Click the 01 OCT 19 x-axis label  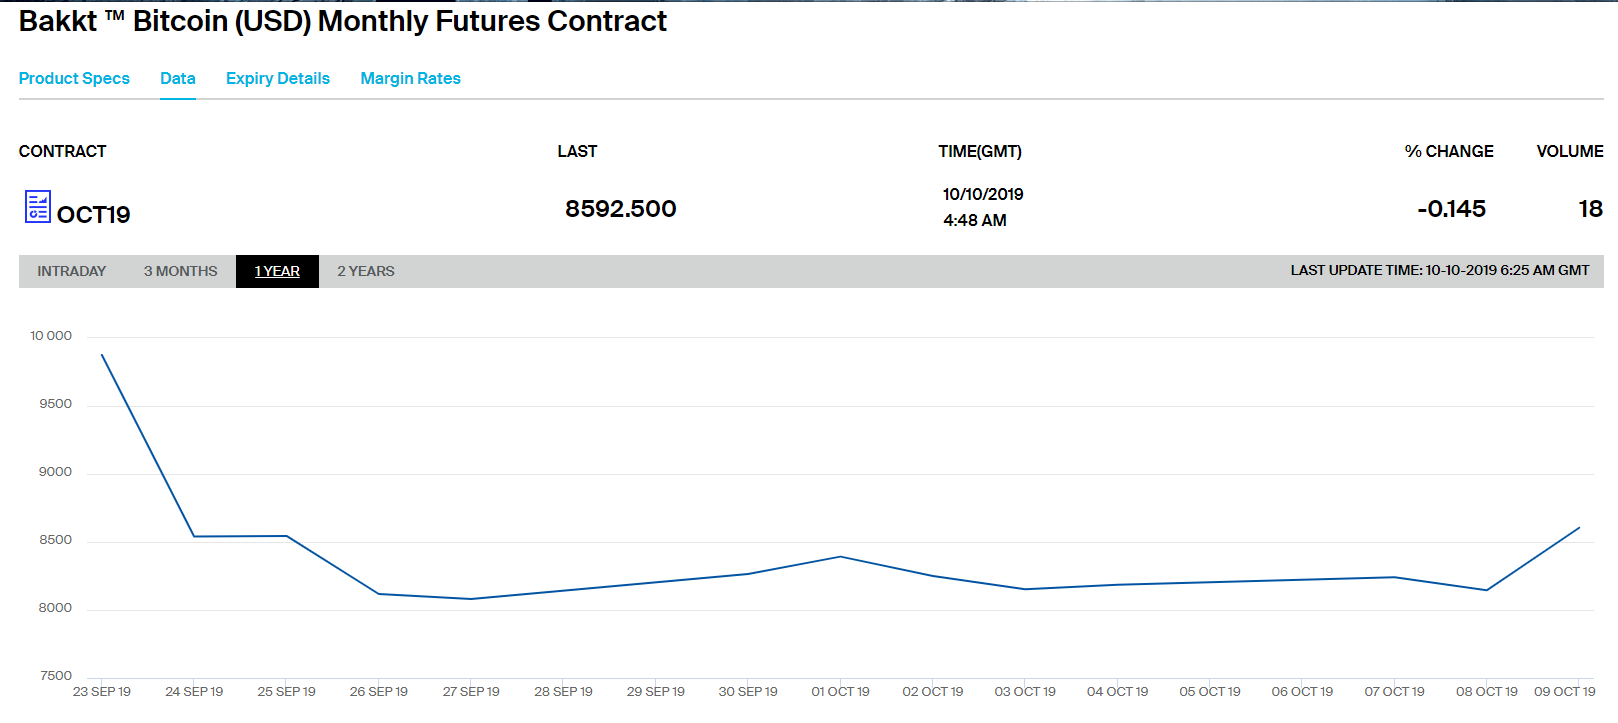point(841,692)
